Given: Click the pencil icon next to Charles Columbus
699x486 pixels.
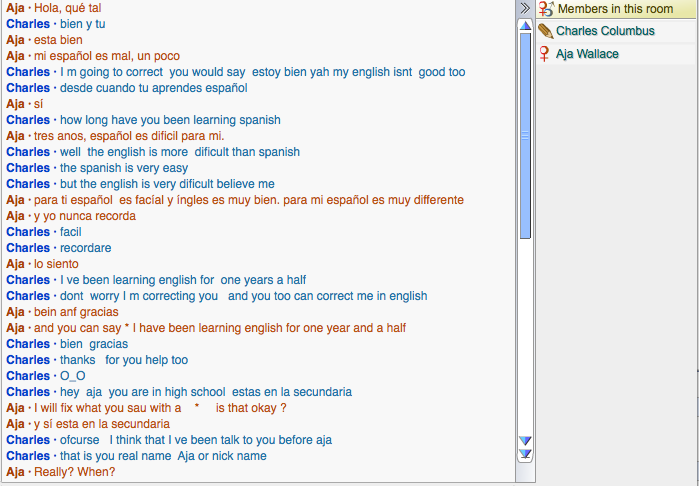Looking at the screenshot, I should point(546,31).
